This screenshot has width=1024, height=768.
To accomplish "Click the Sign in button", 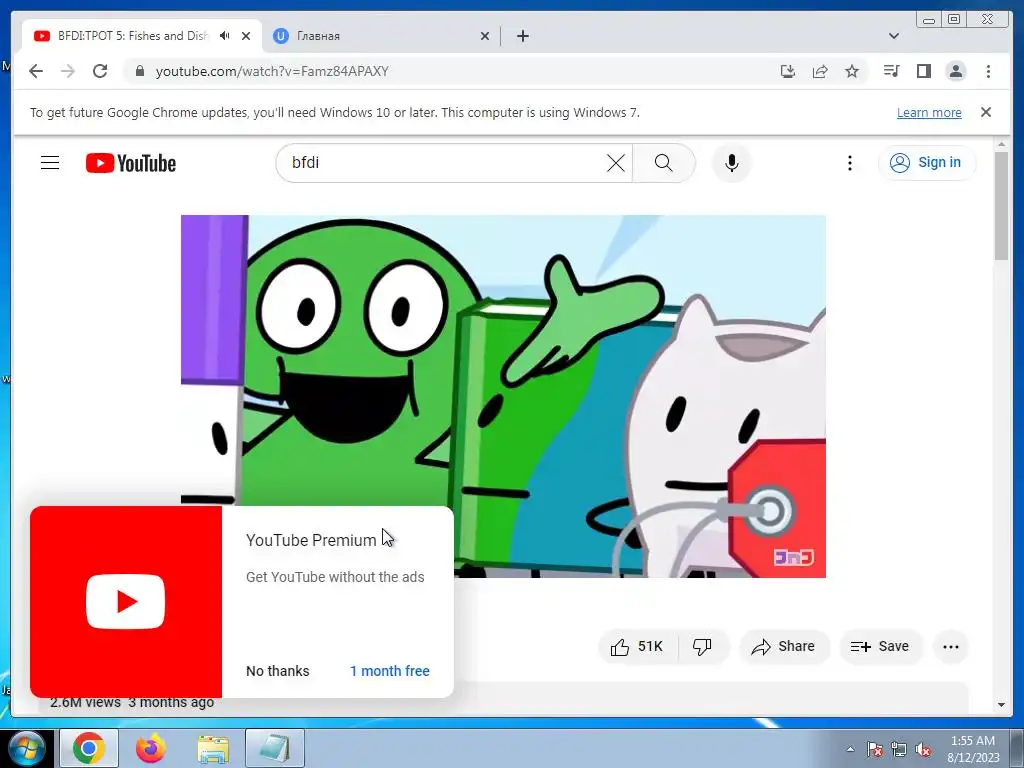I will coord(927,163).
